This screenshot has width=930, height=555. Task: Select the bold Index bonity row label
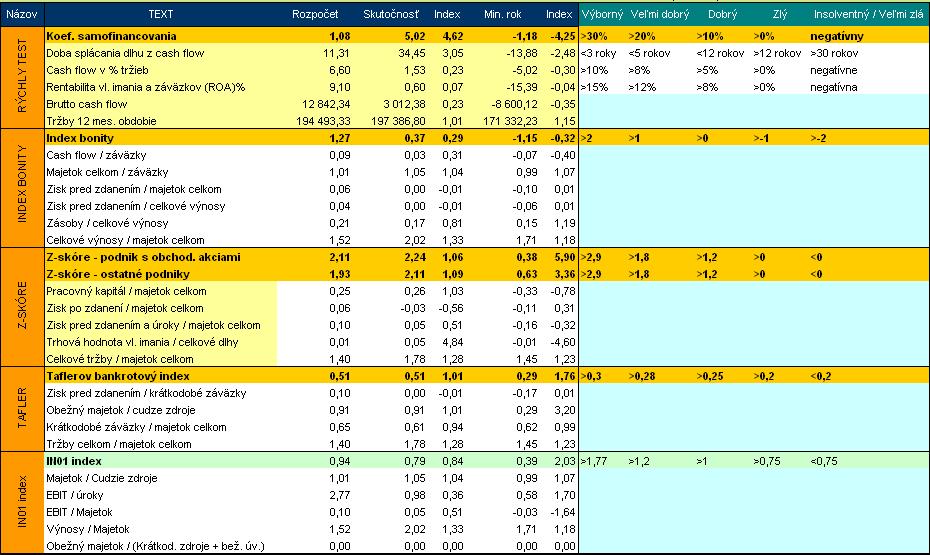[x=79, y=138]
